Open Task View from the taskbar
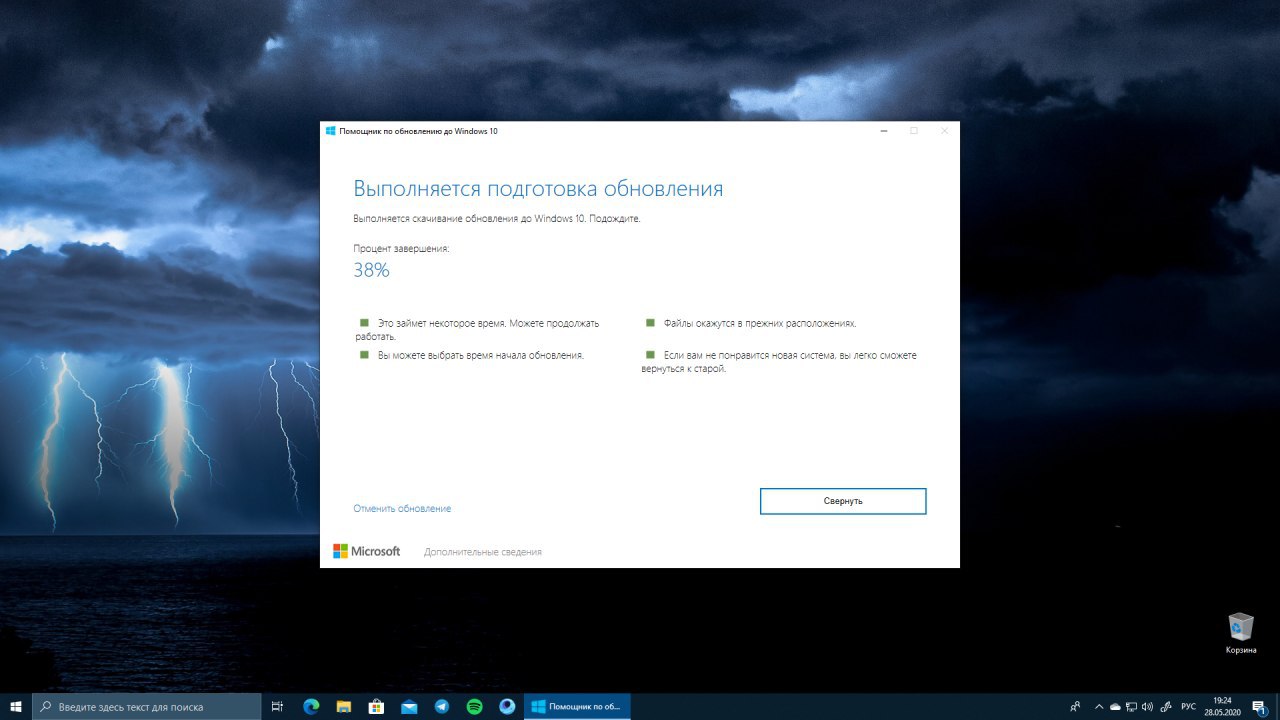The height and width of the screenshot is (720, 1280). pos(278,706)
